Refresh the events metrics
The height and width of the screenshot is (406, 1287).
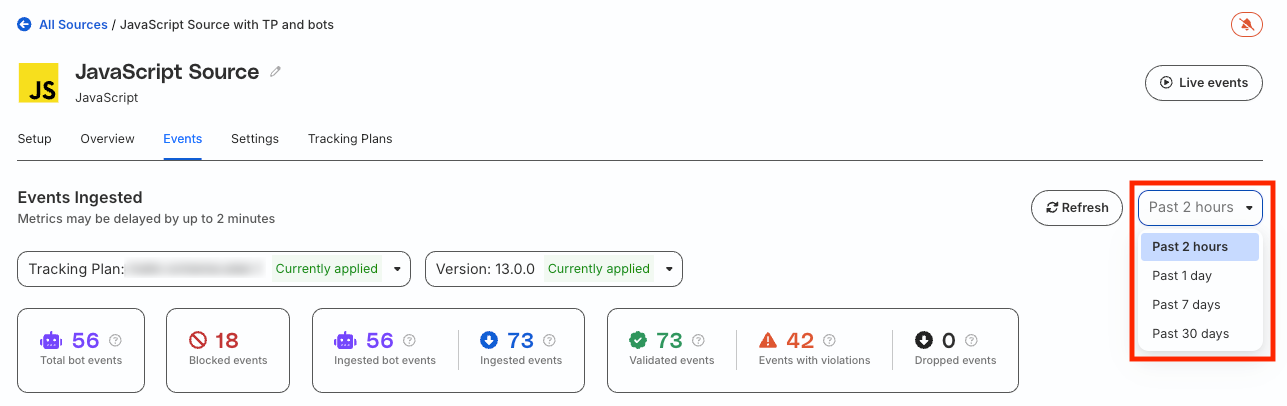tap(1077, 208)
